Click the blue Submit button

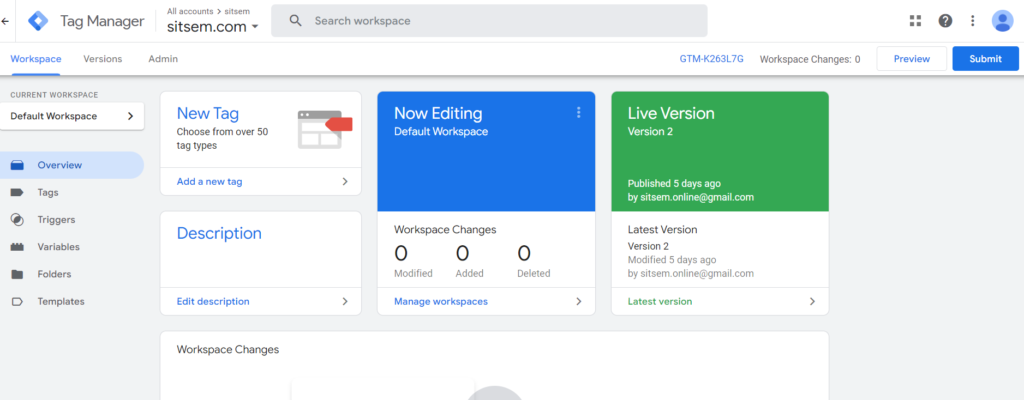pyautogui.click(x=985, y=59)
